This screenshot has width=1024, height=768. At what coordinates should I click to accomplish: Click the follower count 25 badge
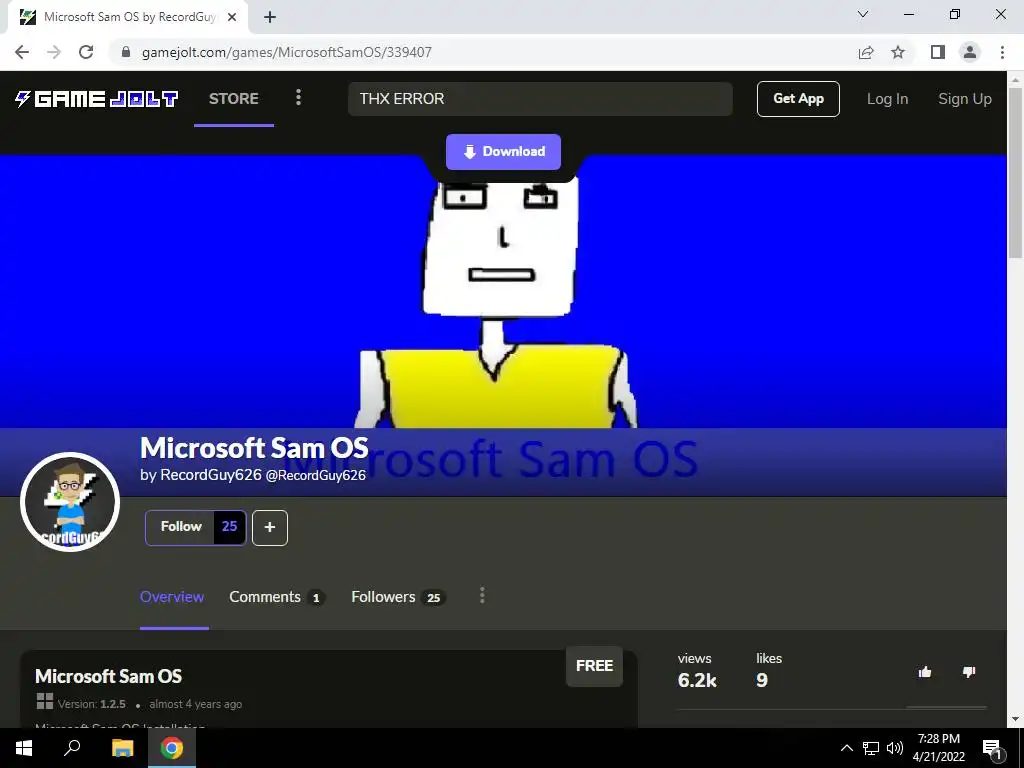(x=229, y=527)
